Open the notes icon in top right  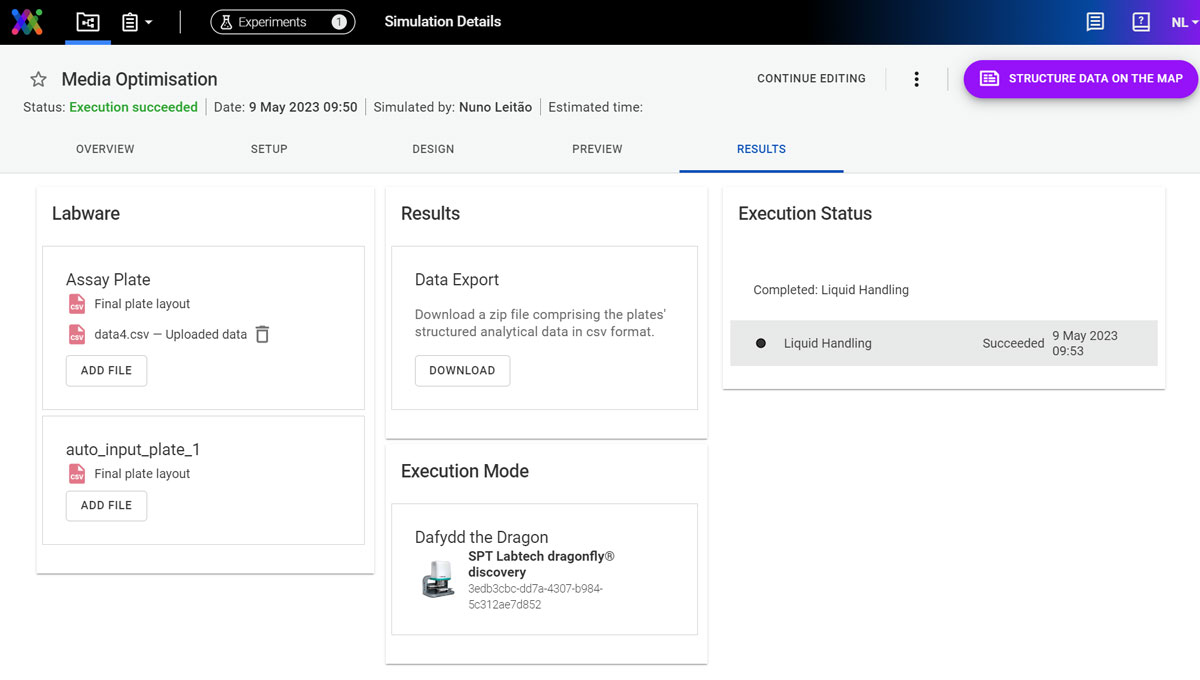1095,22
